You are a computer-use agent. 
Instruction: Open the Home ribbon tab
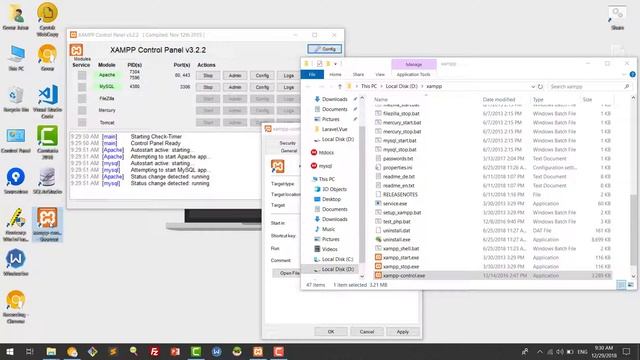click(x=335, y=74)
